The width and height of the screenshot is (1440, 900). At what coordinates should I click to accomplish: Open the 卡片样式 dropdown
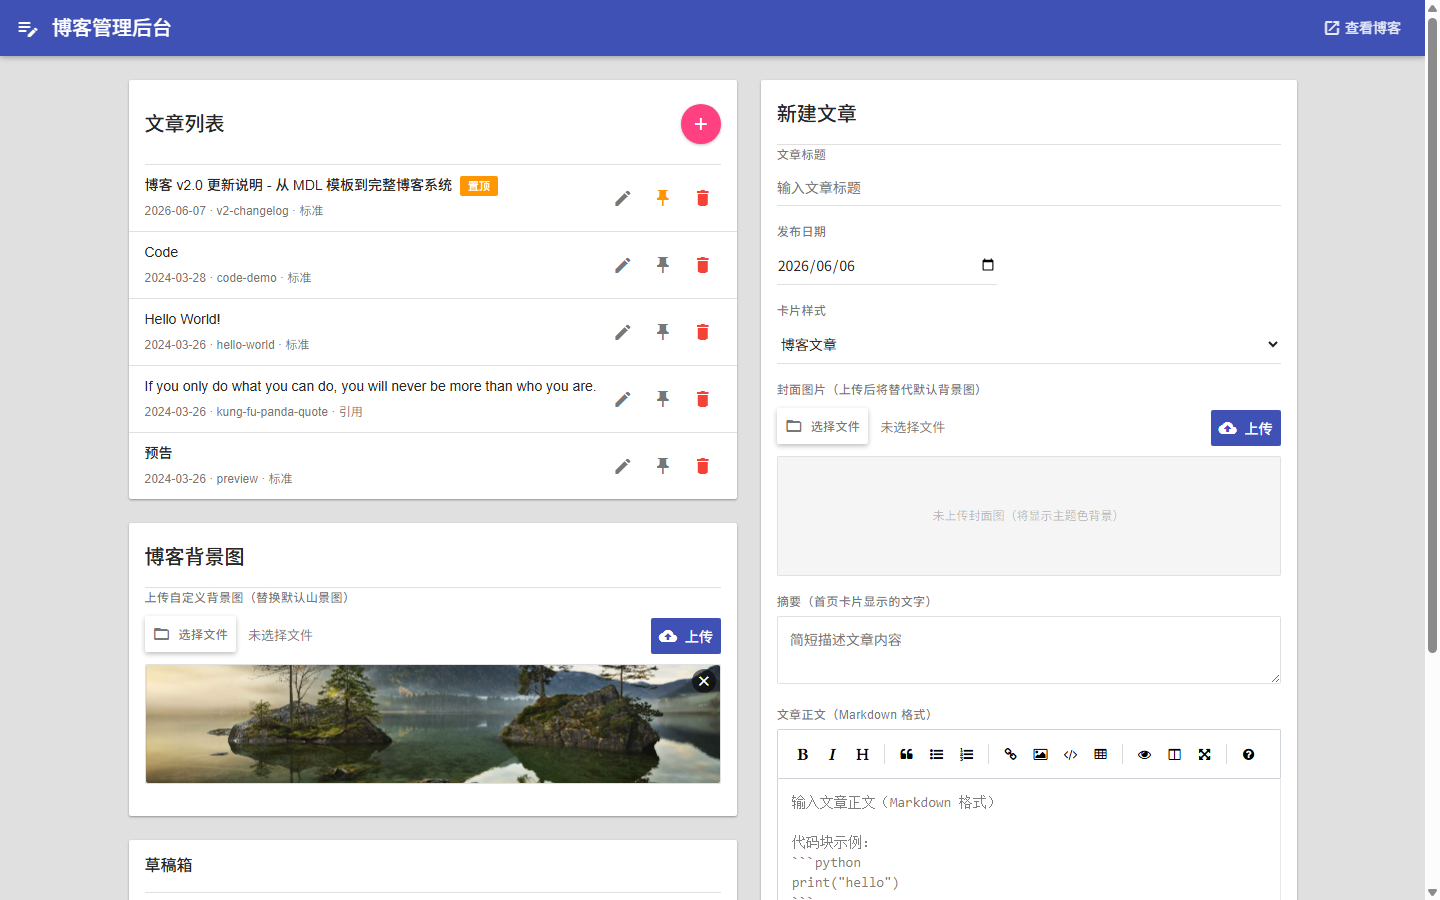(x=1029, y=345)
